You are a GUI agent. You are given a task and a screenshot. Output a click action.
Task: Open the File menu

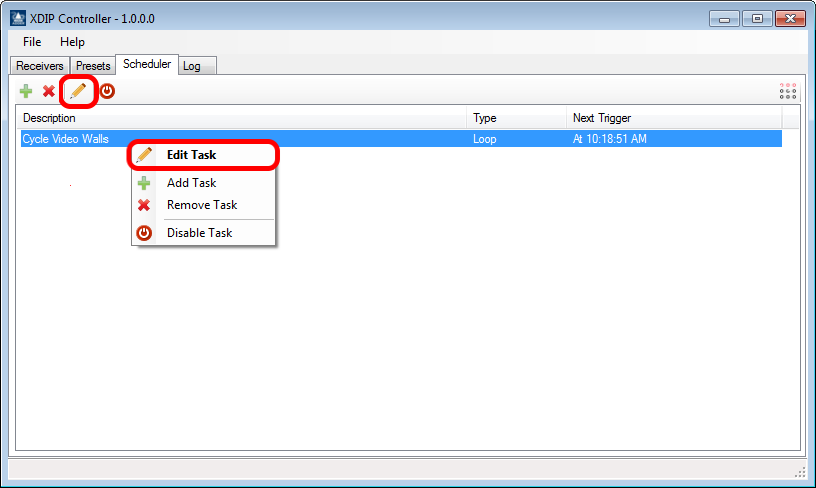(x=32, y=42)
